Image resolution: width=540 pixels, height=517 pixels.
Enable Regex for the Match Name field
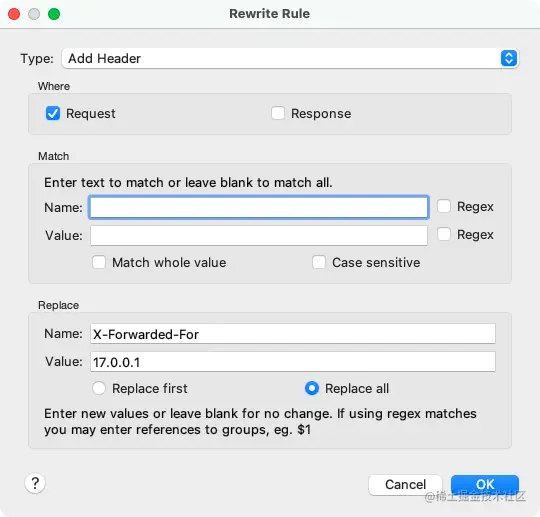click(x=444, y=206)
